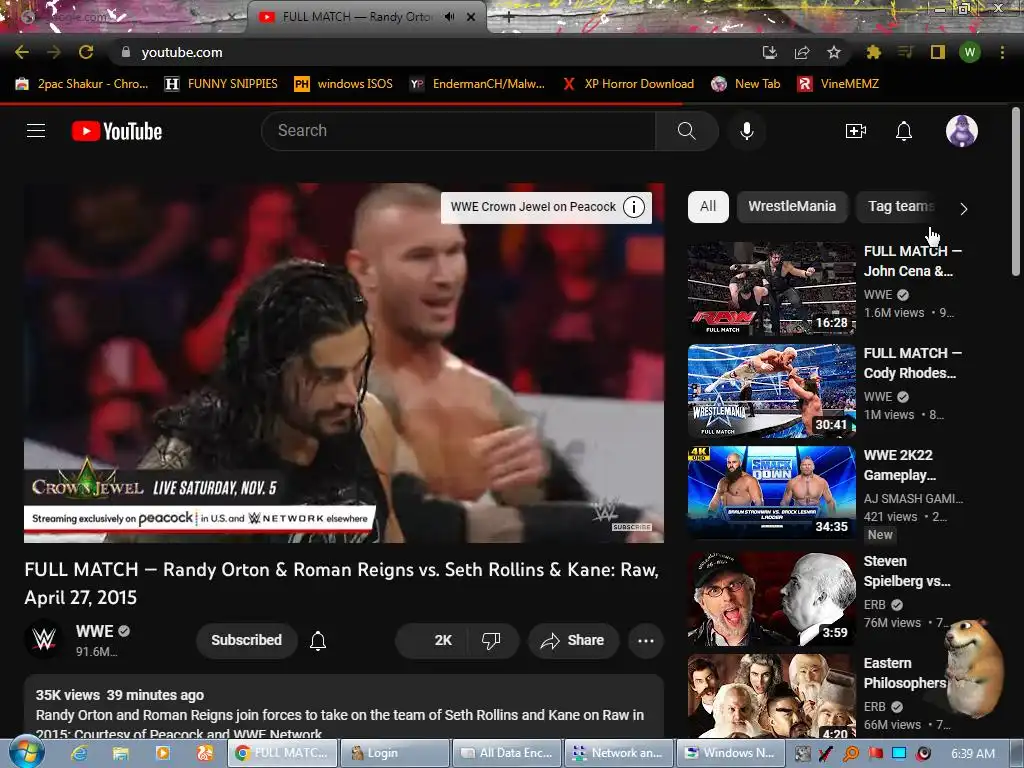Viewport: 1024px width, 768px height.
Task: Start voice search with the microphone
Action: pos(746,131)
